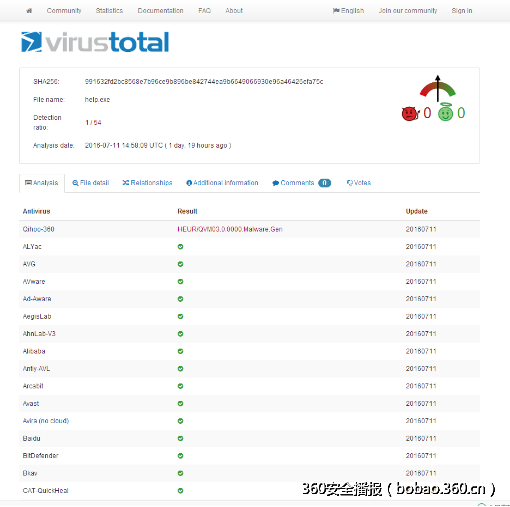Click the community score gauge
This screenshot has height=507, width=510.
click(438, 88)
